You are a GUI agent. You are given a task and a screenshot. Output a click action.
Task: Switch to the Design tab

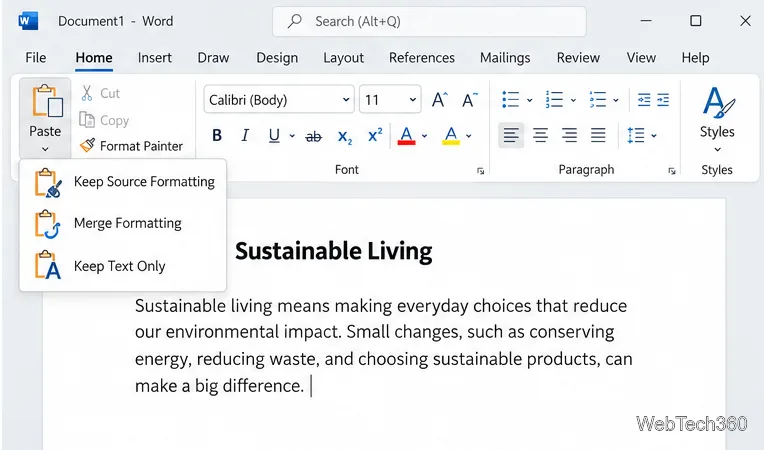click(x=277, y=58)
